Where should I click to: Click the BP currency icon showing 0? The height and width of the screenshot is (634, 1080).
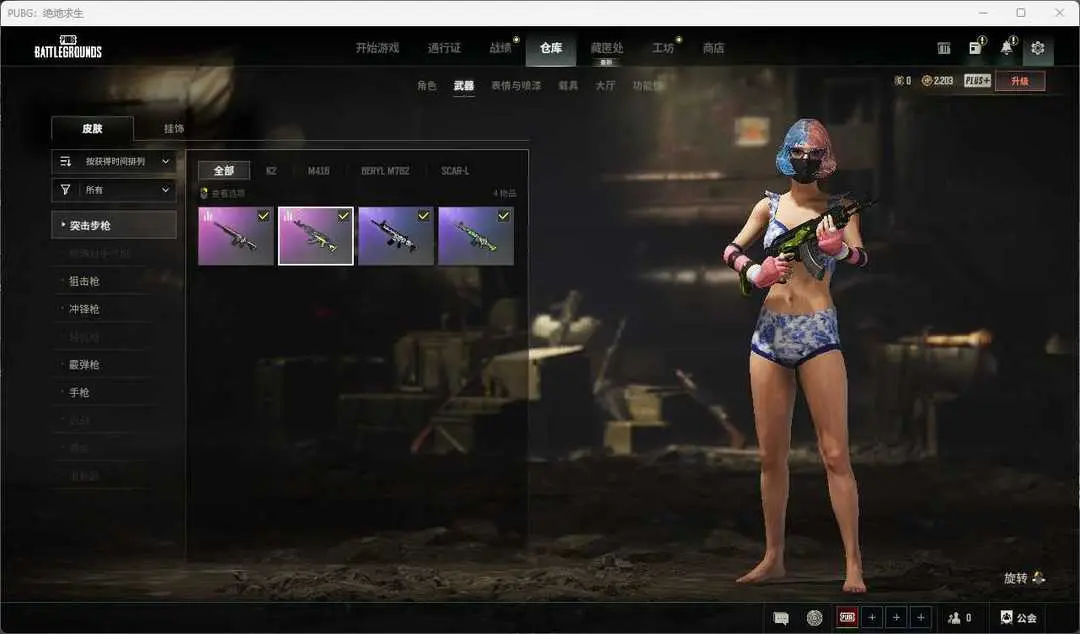click(898, 81)
